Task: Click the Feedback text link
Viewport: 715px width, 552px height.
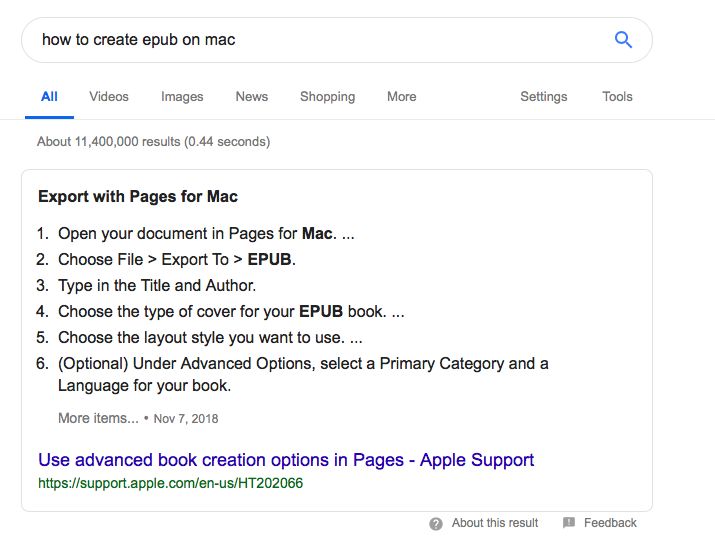Action: coord(610,523)
